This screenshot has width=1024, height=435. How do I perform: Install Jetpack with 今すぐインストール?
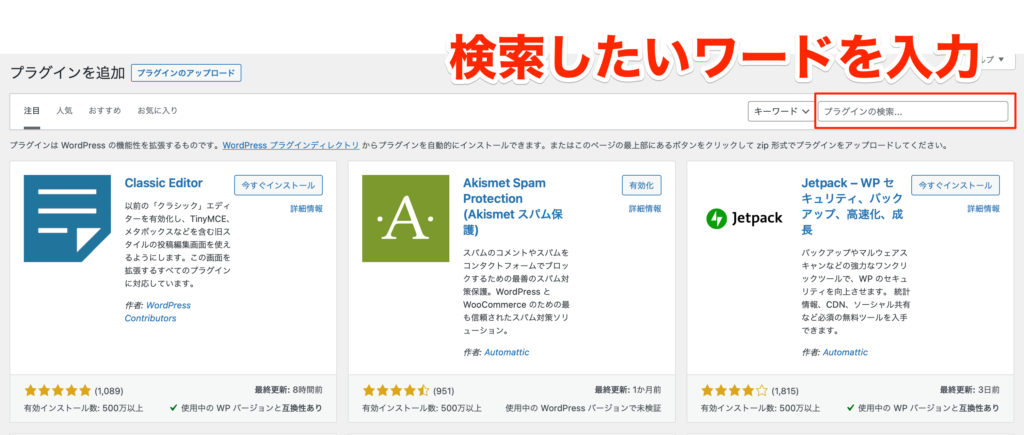click(x=955, y=185)
